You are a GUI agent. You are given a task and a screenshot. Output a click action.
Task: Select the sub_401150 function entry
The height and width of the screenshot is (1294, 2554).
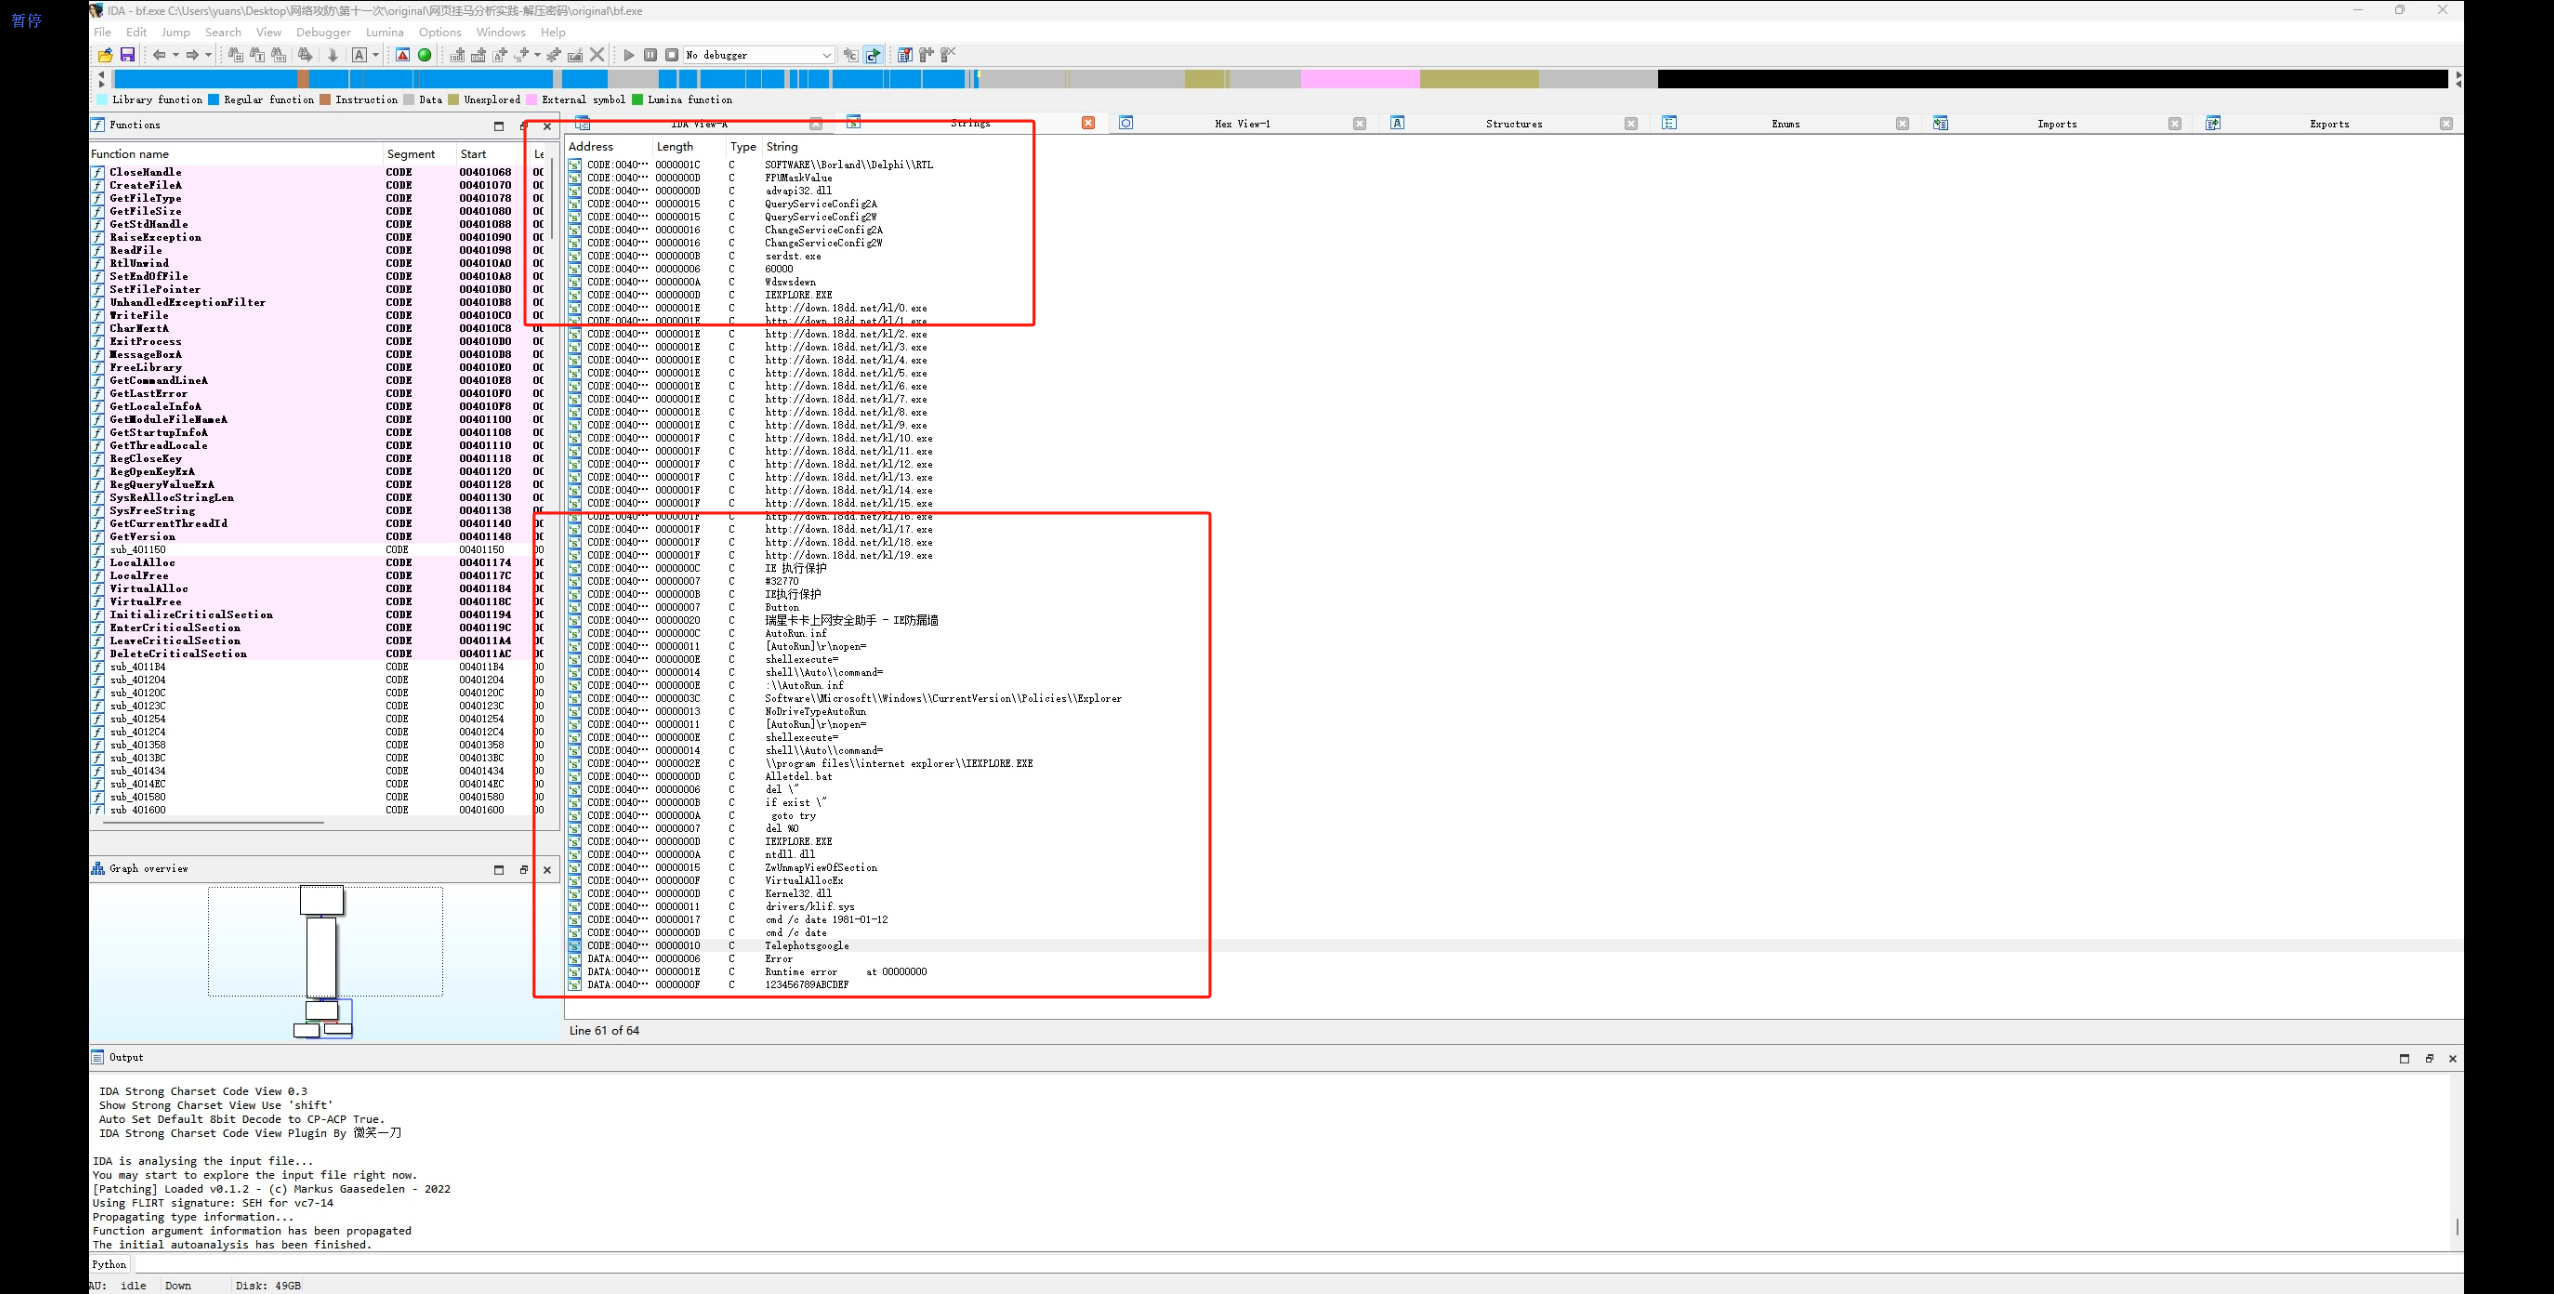point(138,550)
